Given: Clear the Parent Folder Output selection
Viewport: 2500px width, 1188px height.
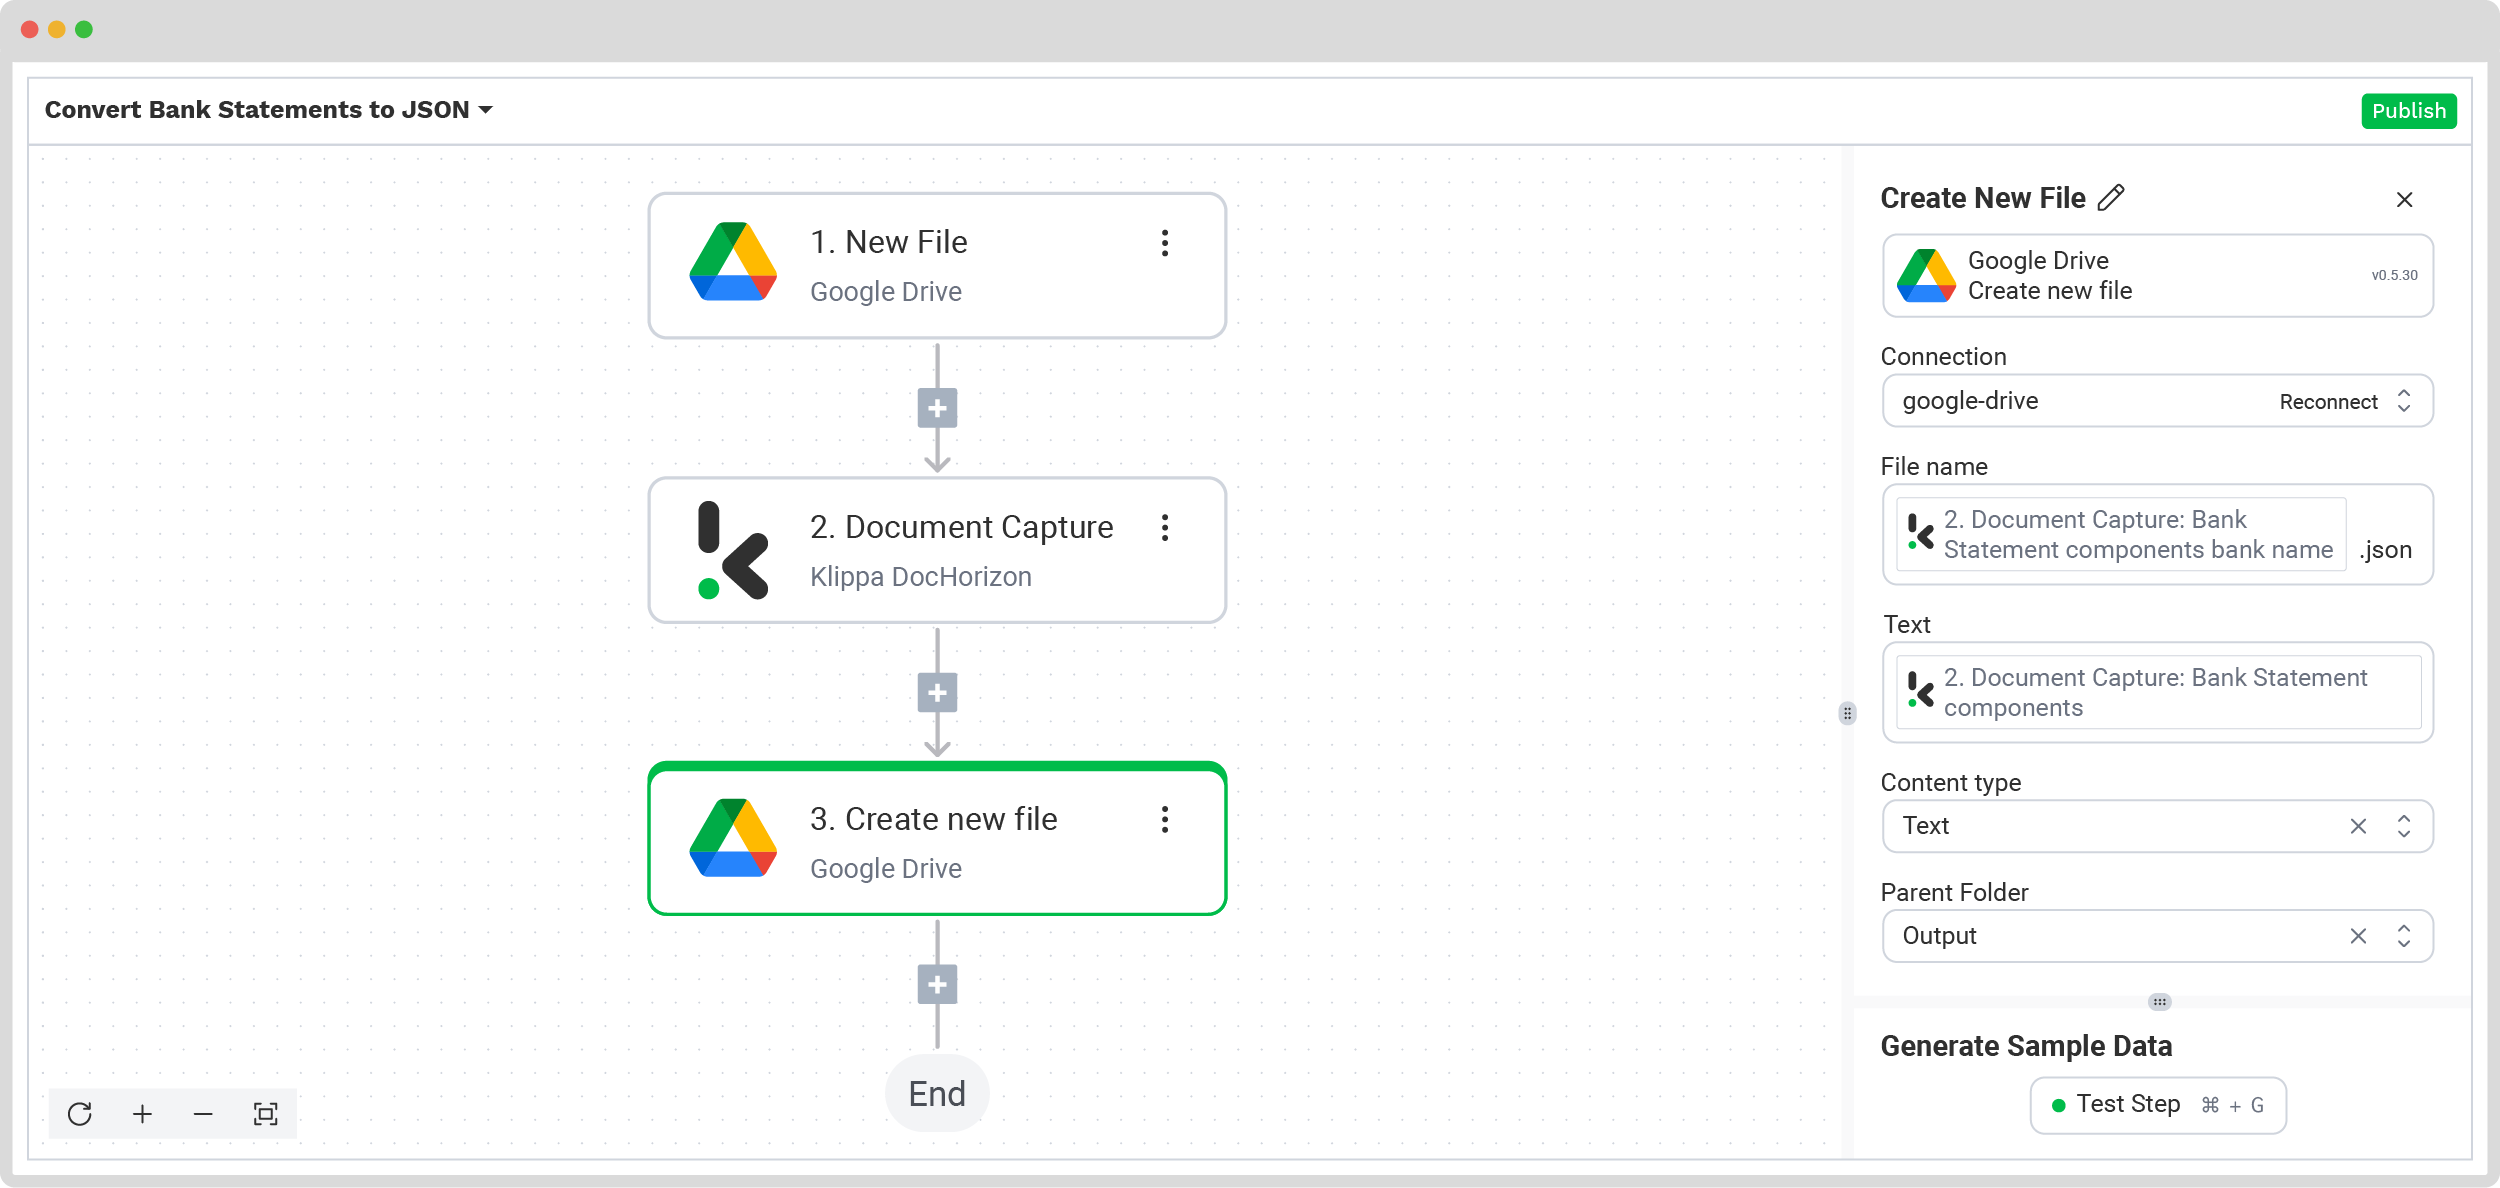Looking at the screenshot, I should click(2358, 936).
